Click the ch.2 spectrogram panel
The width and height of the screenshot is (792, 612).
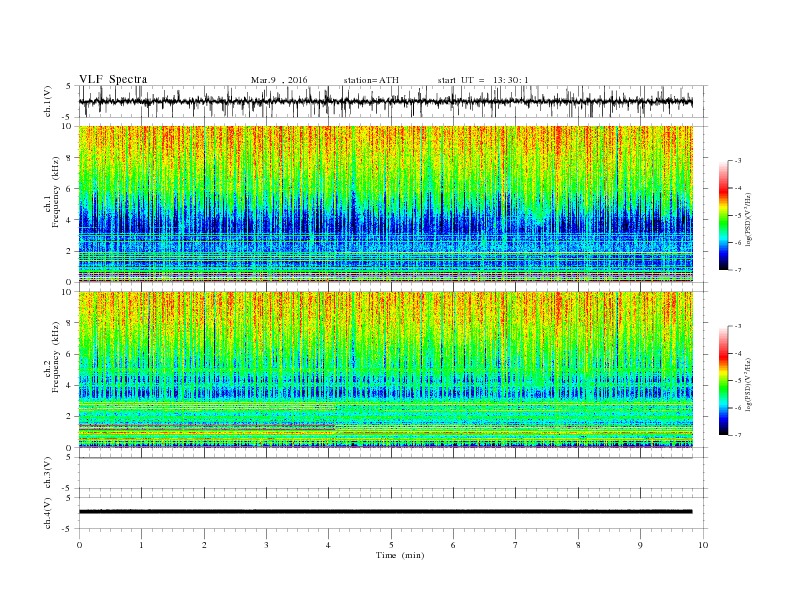pyautogui.click(x=386, y=370)
